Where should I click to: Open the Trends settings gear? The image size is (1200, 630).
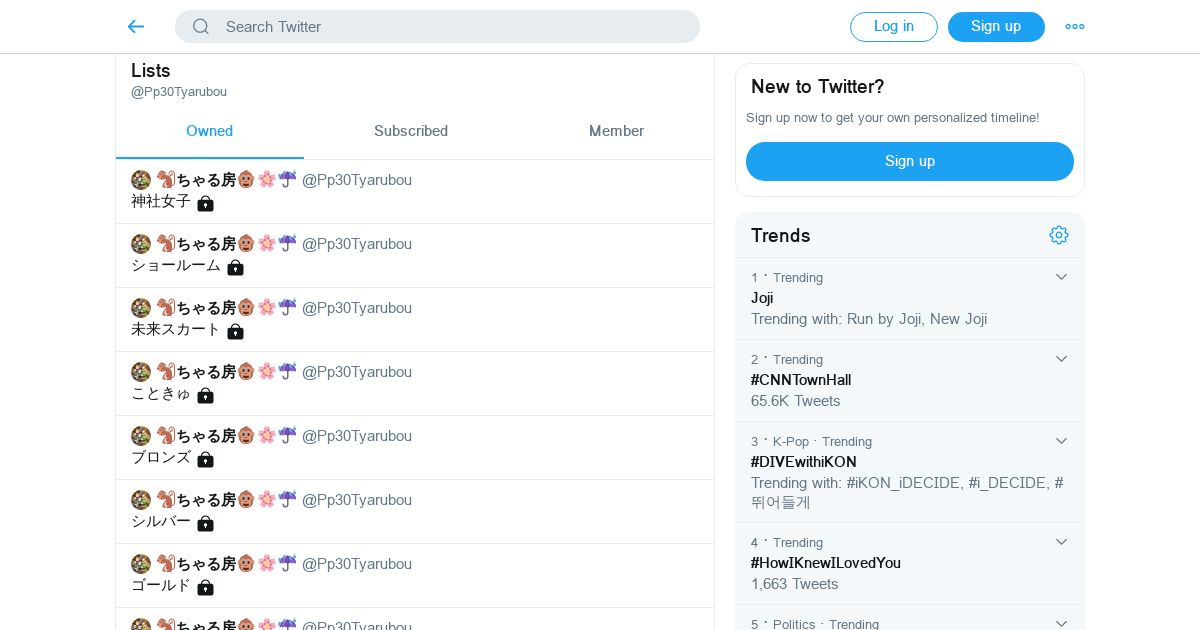tap(1059, 235)
